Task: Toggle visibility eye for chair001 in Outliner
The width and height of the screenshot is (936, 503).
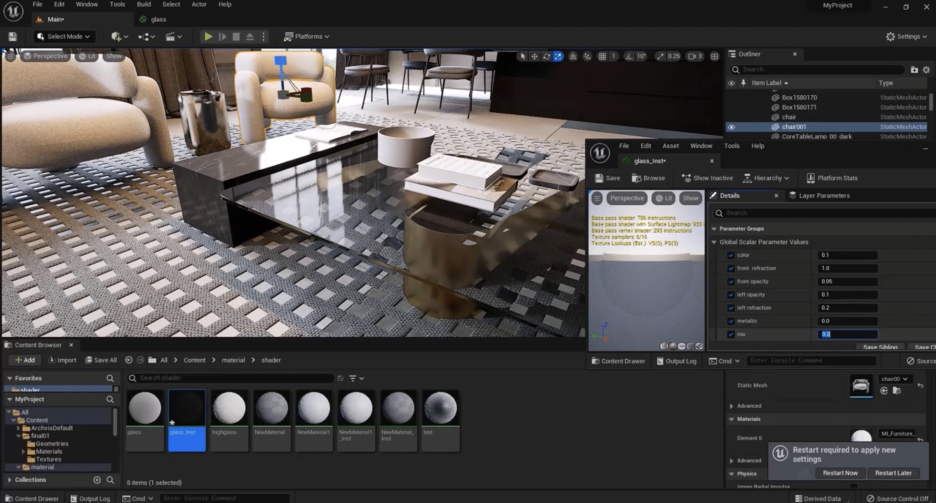Action: pyautogui.click(x=732, y=127)
